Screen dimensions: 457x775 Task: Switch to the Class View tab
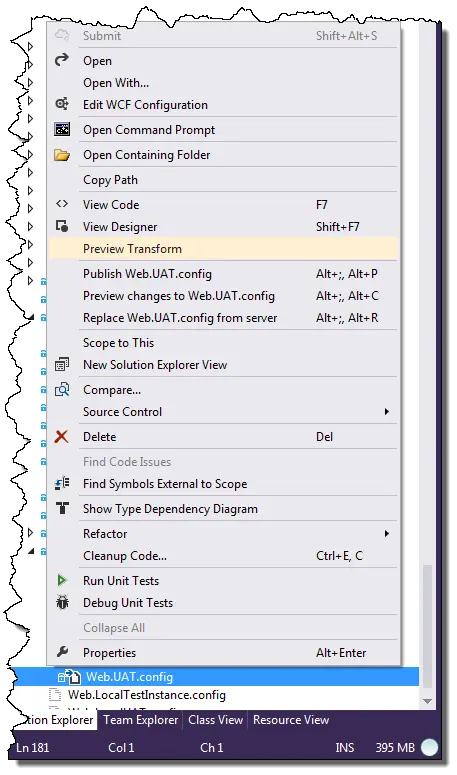point(215,720)
